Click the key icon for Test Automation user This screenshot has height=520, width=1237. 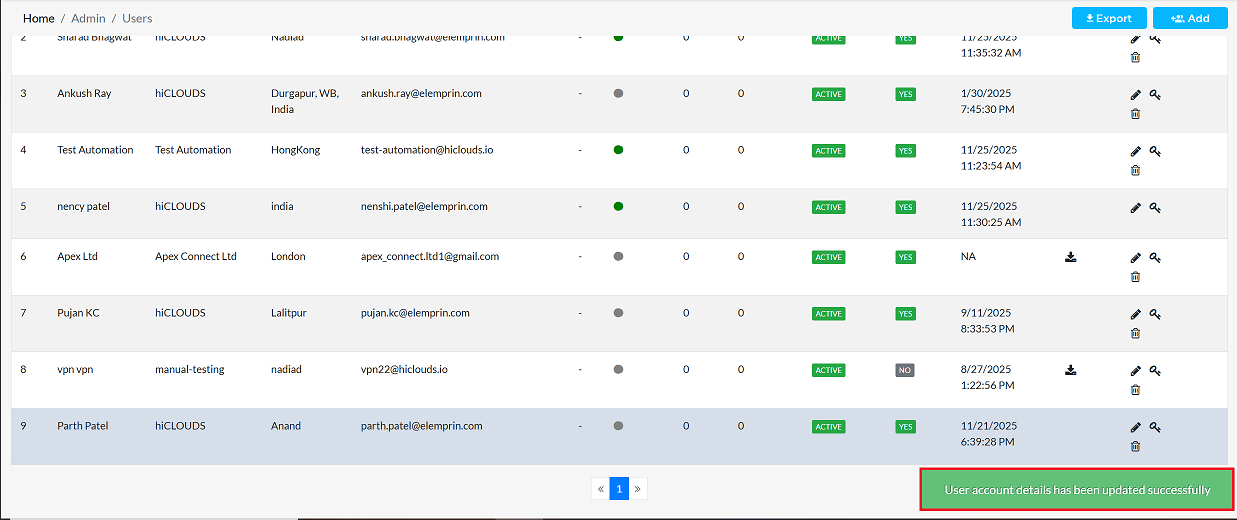pyautogui.click(x=1154, y=151)
